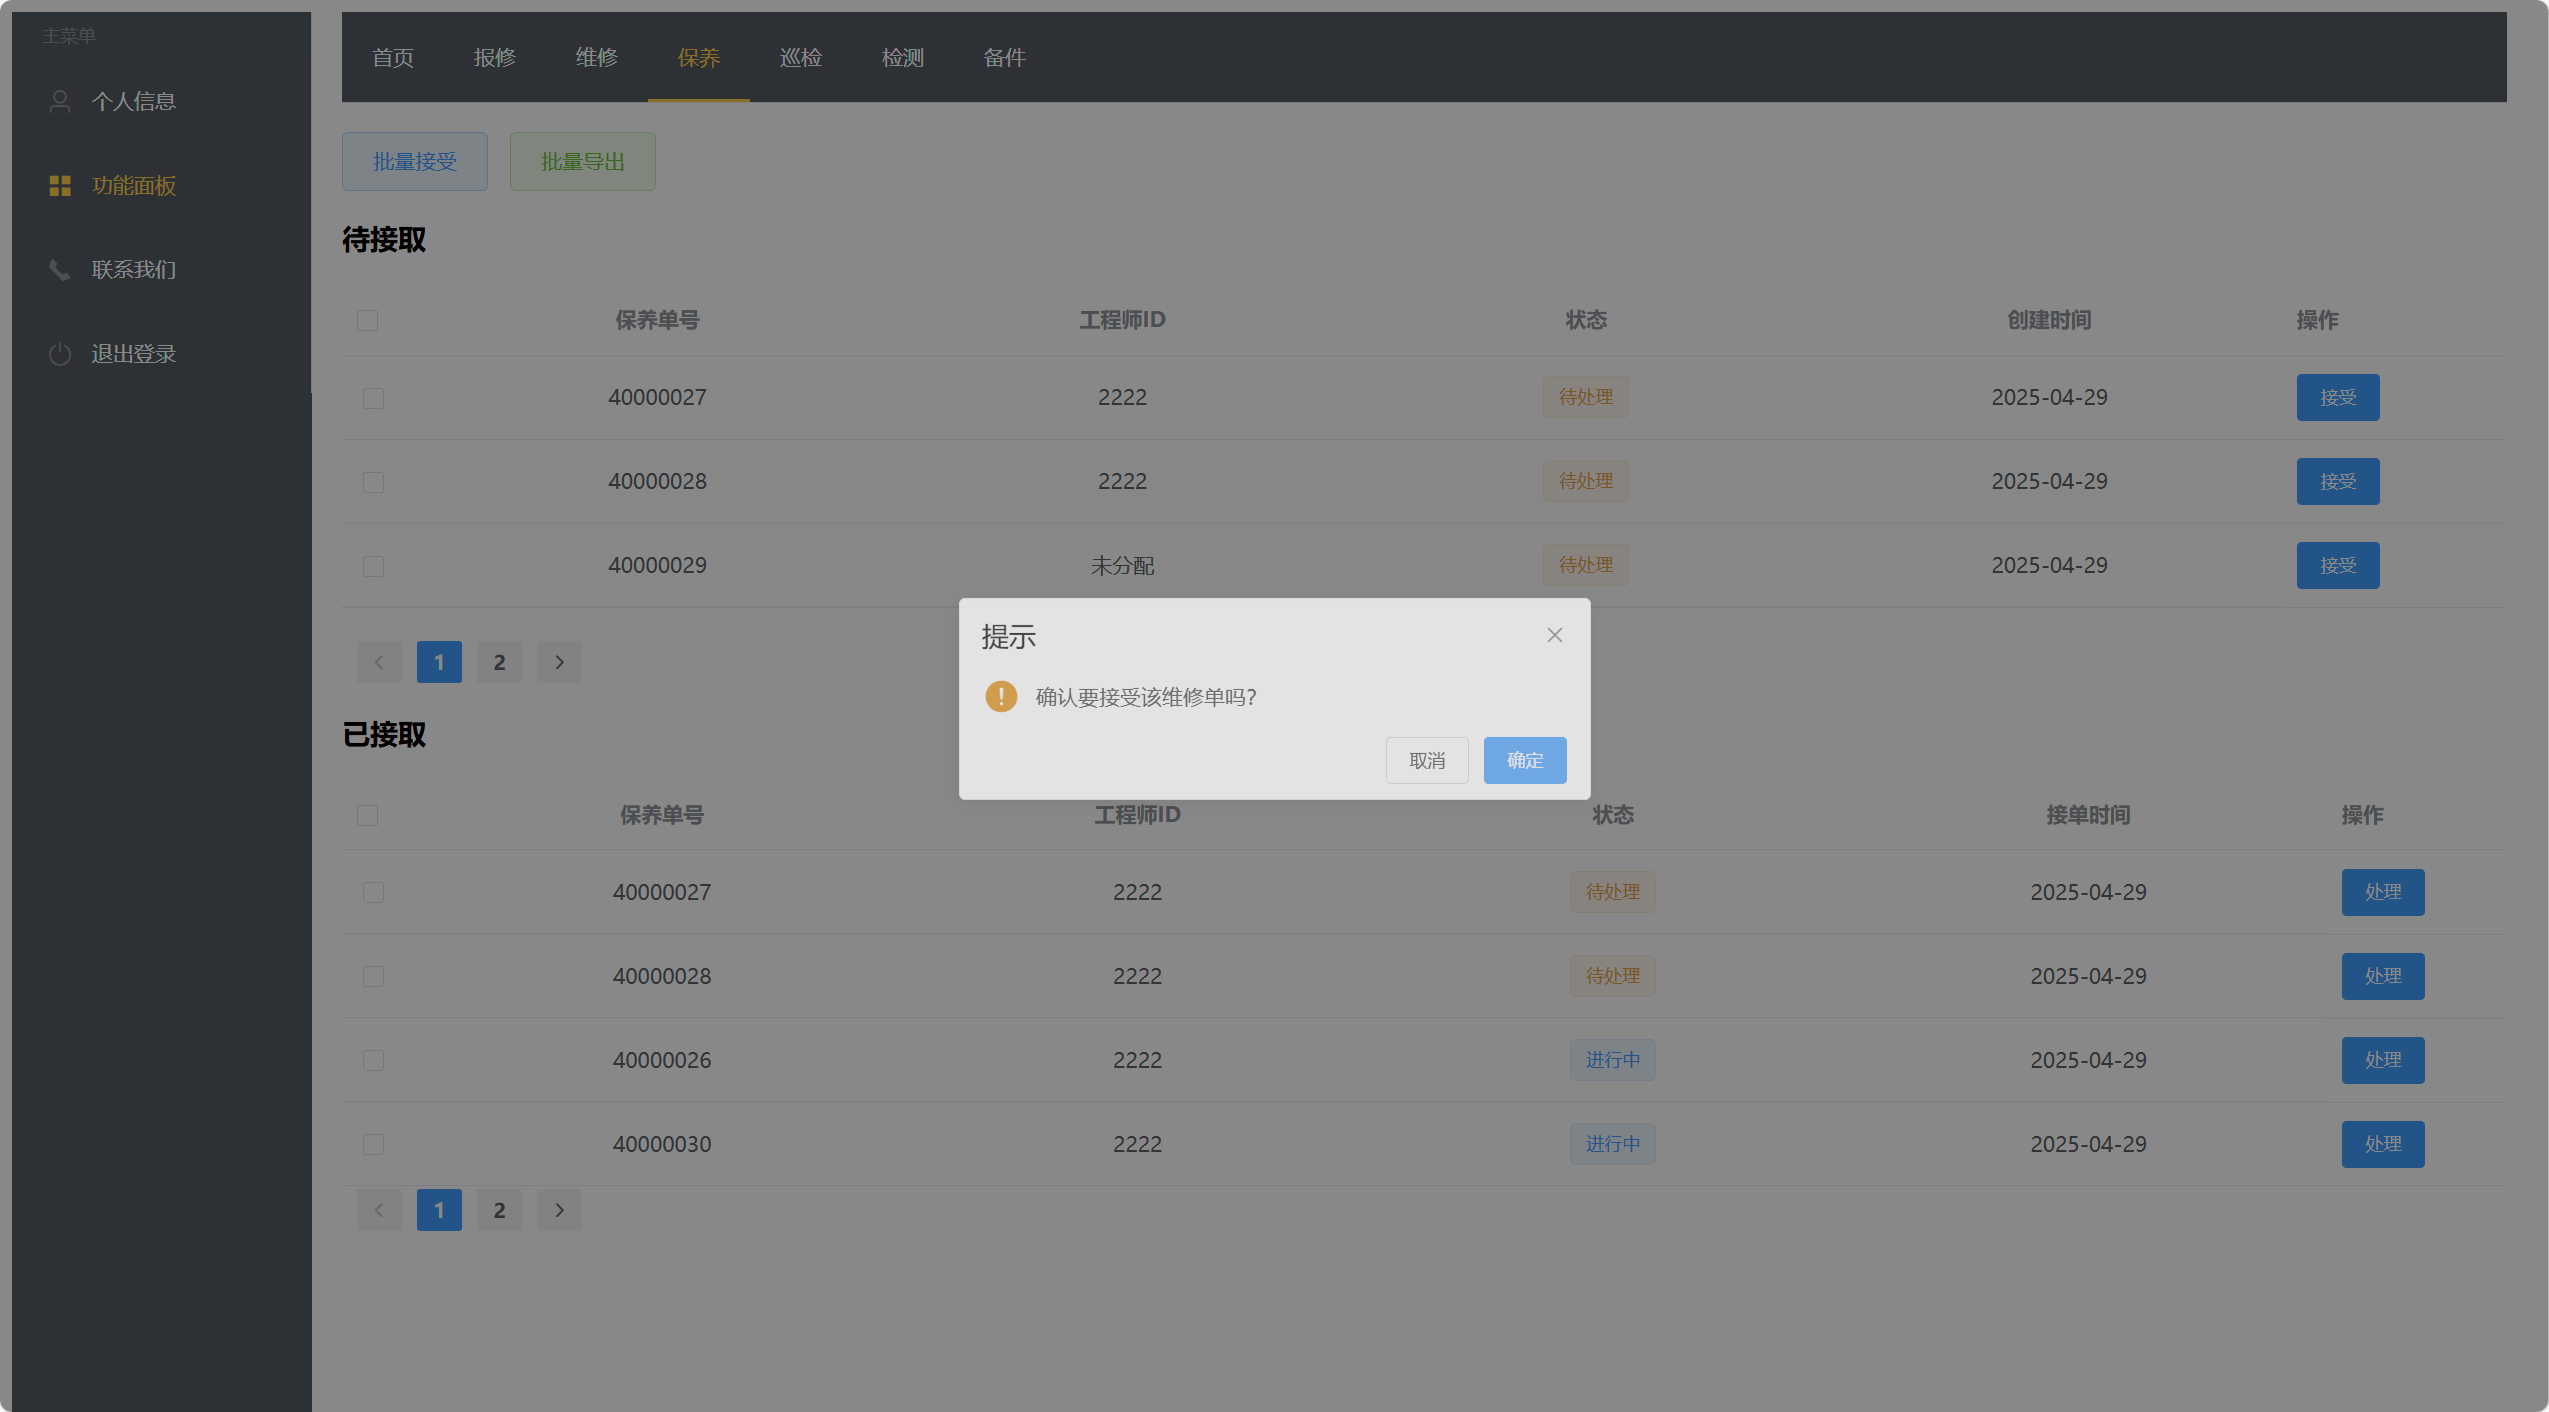Go to next page in 已接取 pagination

pos(559,1210)
